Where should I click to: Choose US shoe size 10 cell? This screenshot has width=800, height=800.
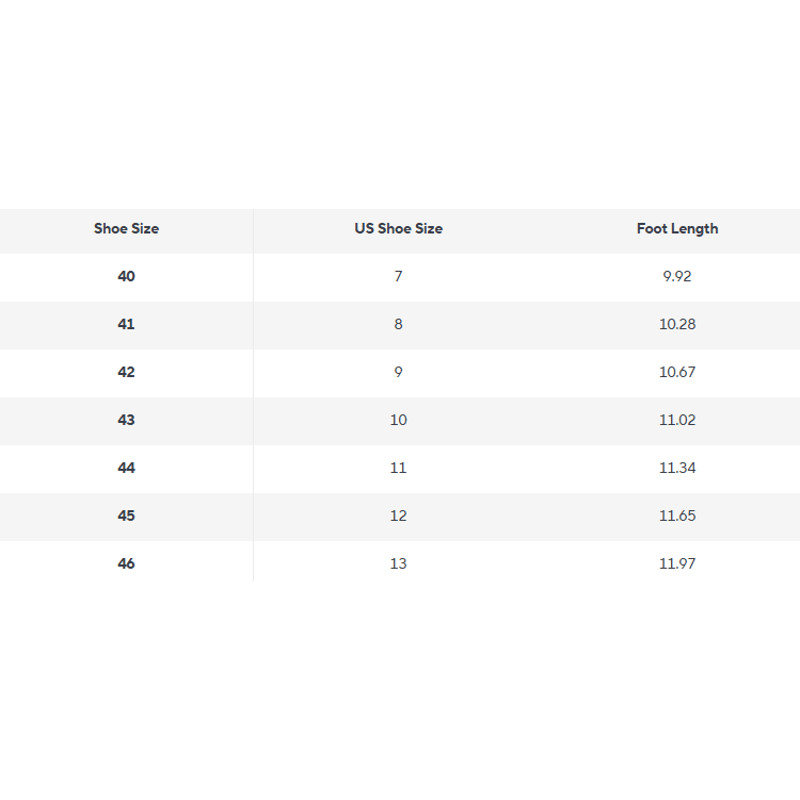pos(398,420)
